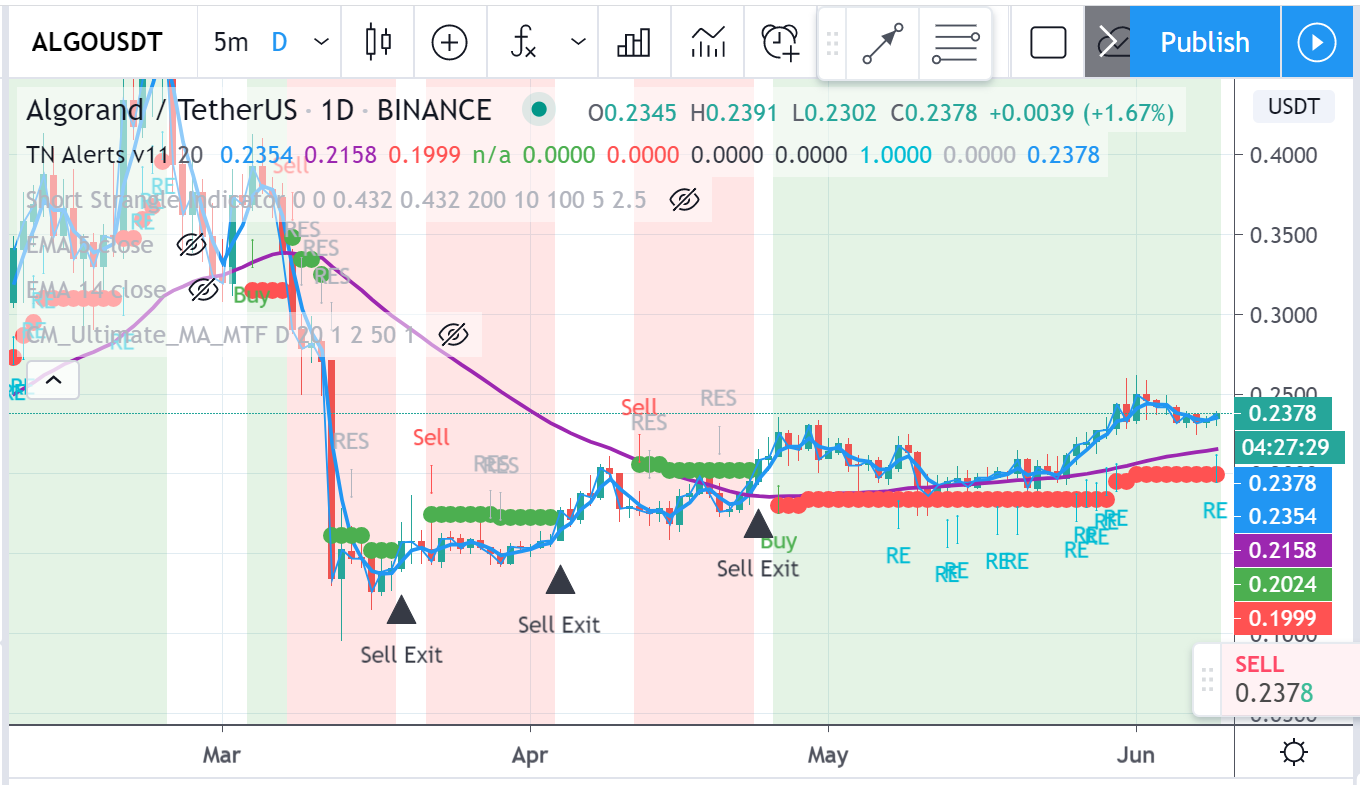This screenshot has width=1360, height=785.
Task: Select the trend line drawing tool
Action: point(882,43)
